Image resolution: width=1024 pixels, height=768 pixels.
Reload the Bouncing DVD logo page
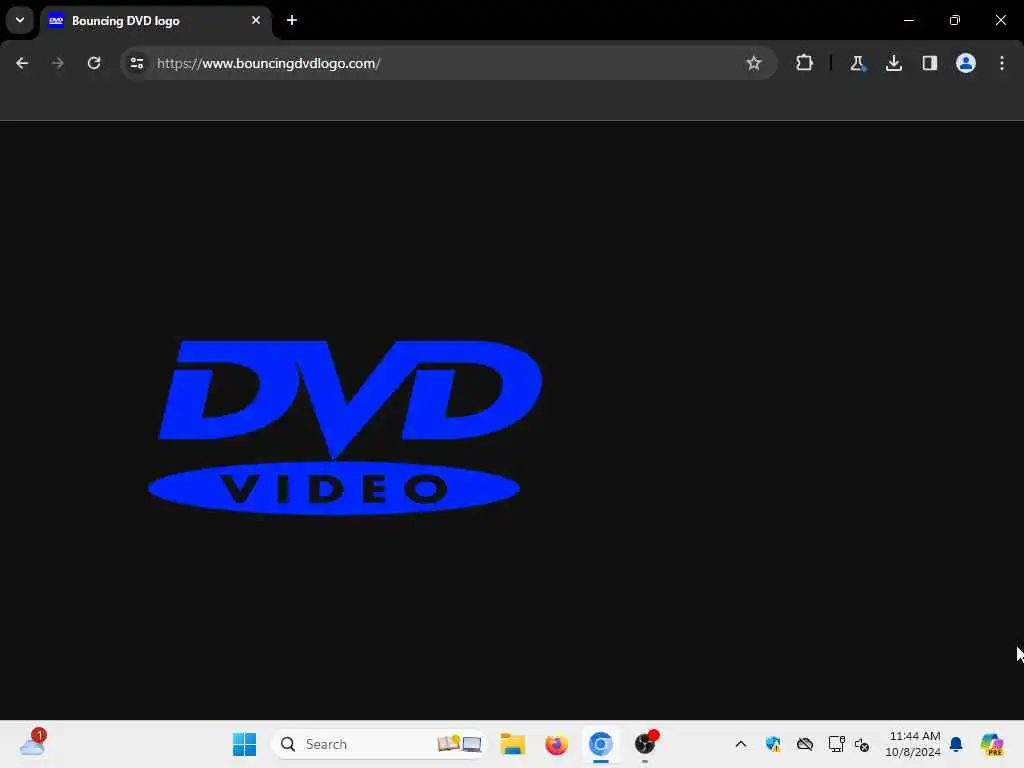94,63
